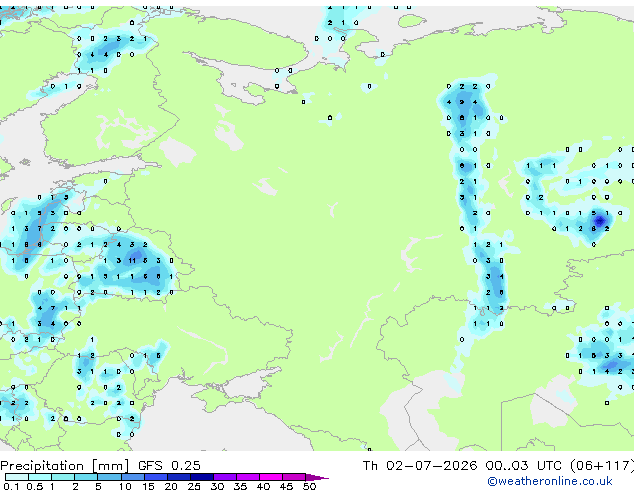Select the 45–50 mm legend color swatch

click(294, 477)
